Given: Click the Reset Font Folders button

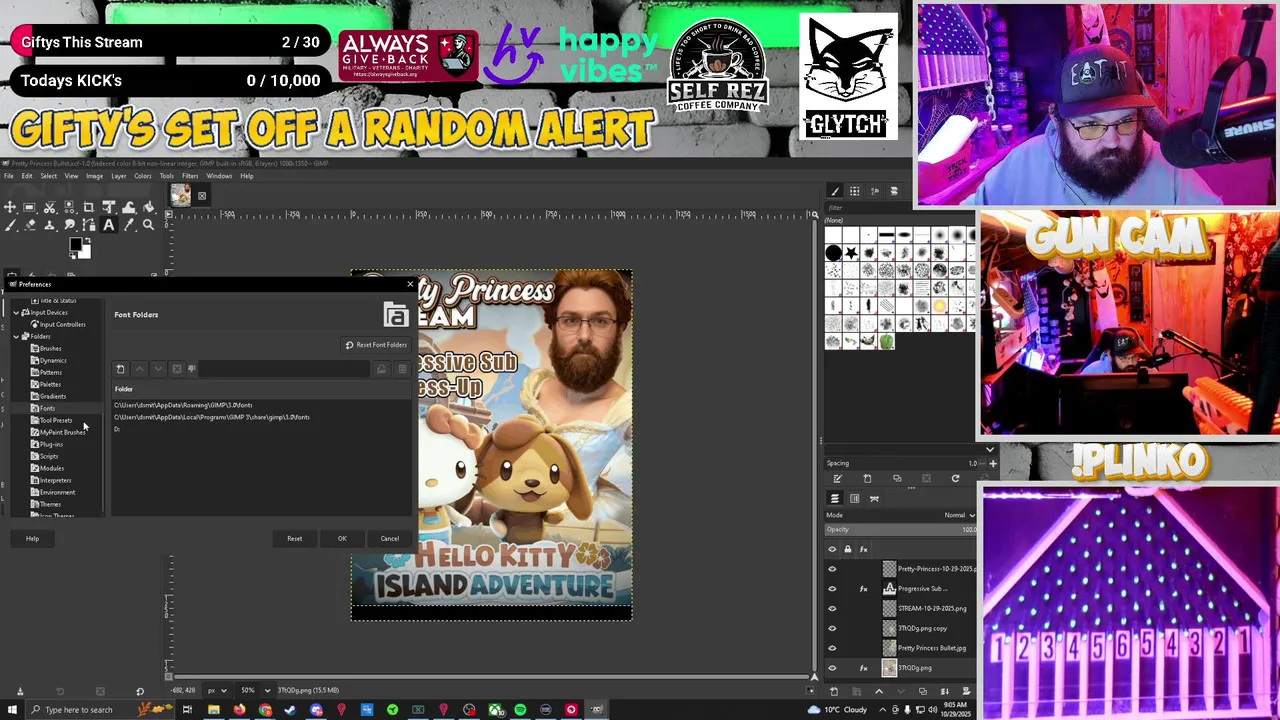Looking at the screenshot, I should coord(376,345).
